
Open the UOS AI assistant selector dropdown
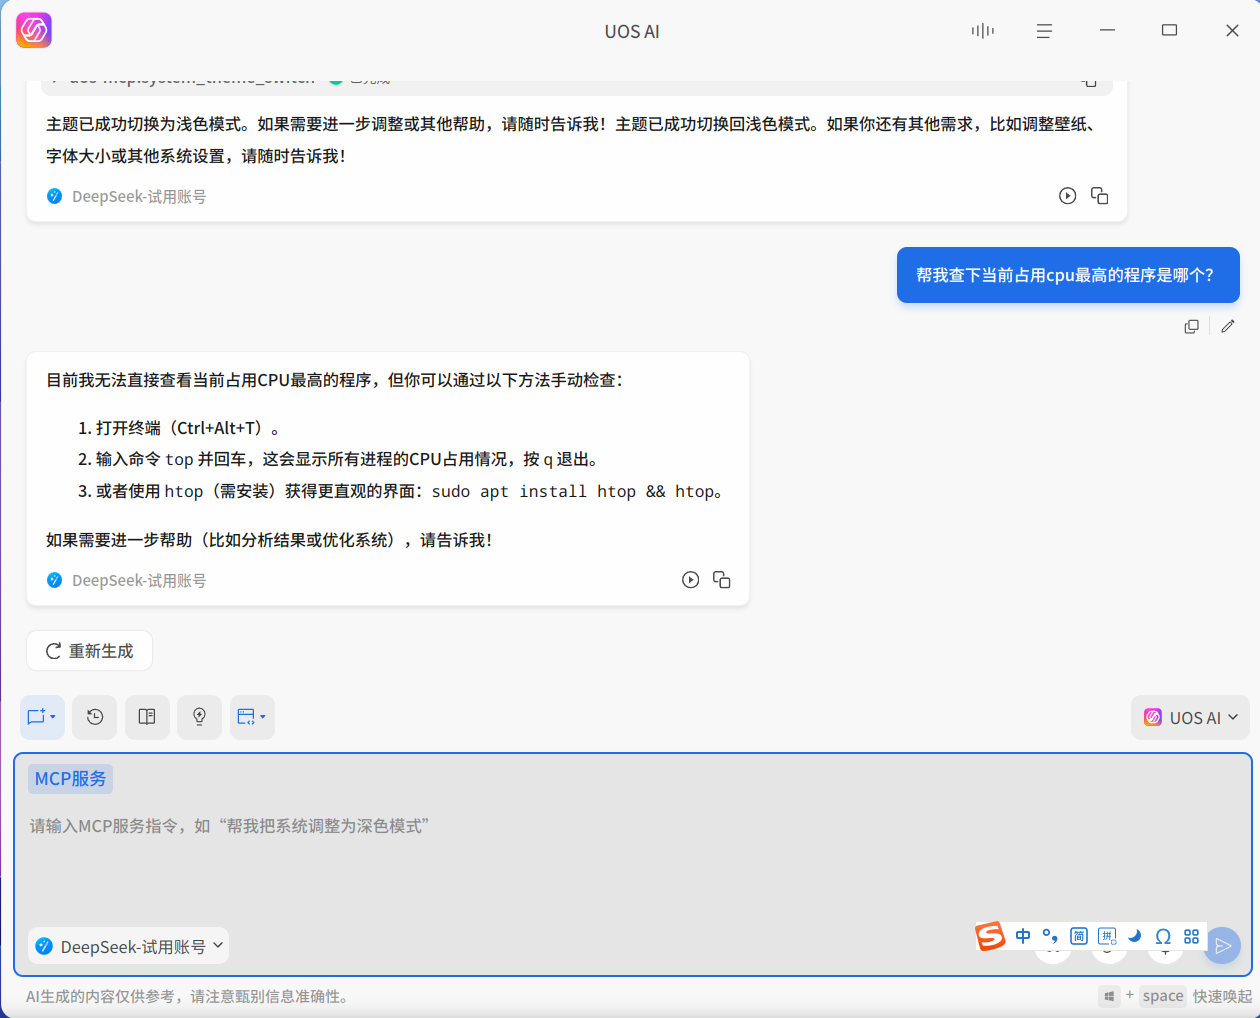tap(1190, 718)
